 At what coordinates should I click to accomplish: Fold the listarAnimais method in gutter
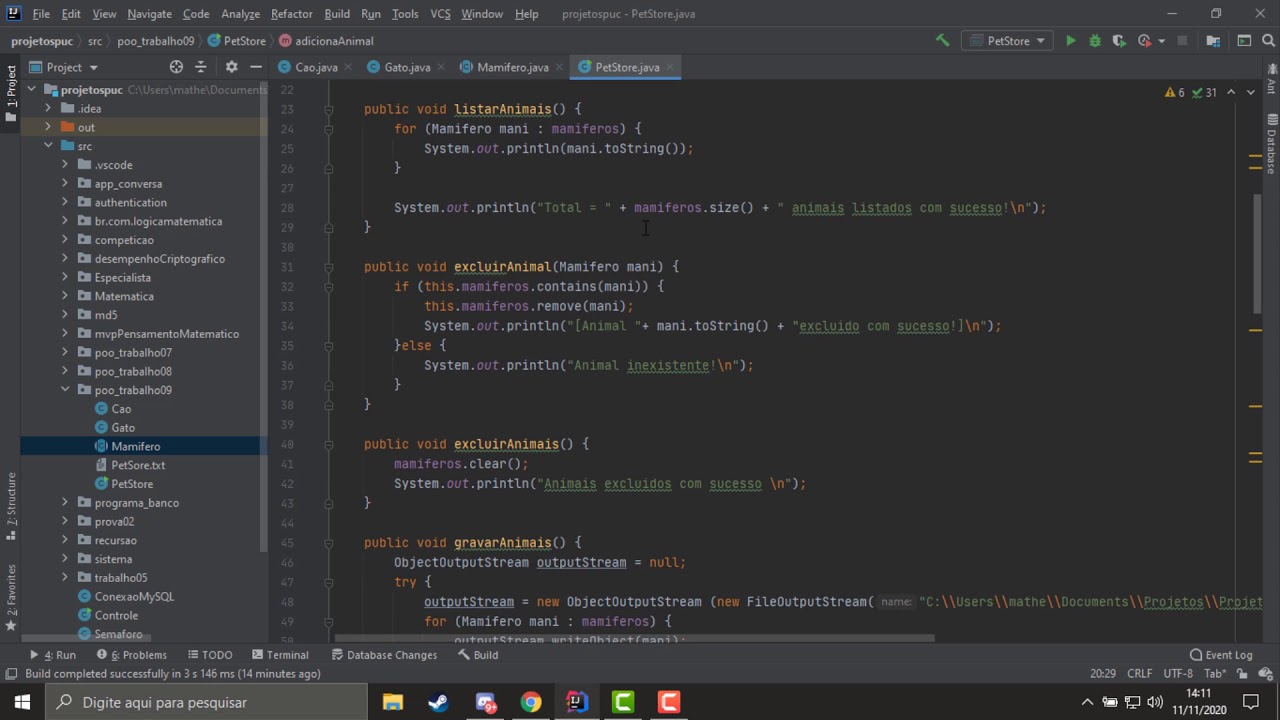tap(328, 109)
